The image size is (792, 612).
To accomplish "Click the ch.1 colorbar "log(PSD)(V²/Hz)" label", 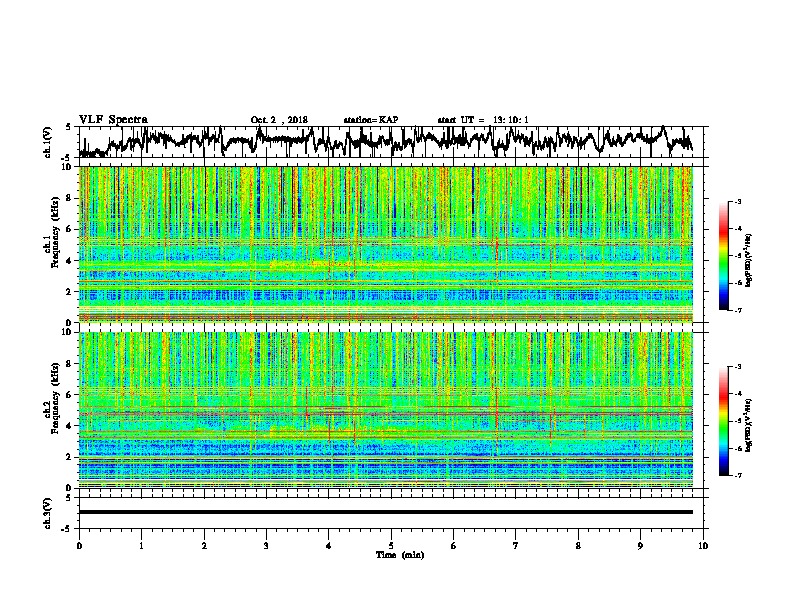I will (x=748, y=261).
